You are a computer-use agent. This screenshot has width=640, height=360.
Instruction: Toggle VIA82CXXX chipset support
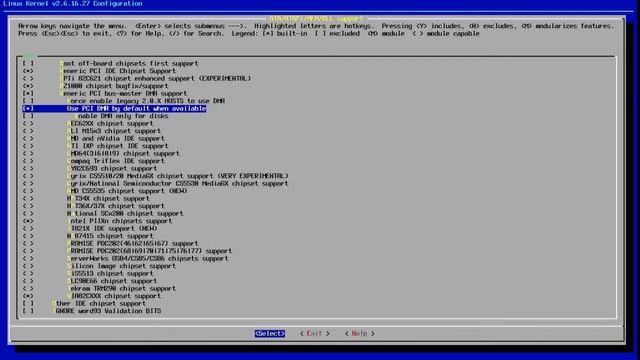tap(92, 296)
